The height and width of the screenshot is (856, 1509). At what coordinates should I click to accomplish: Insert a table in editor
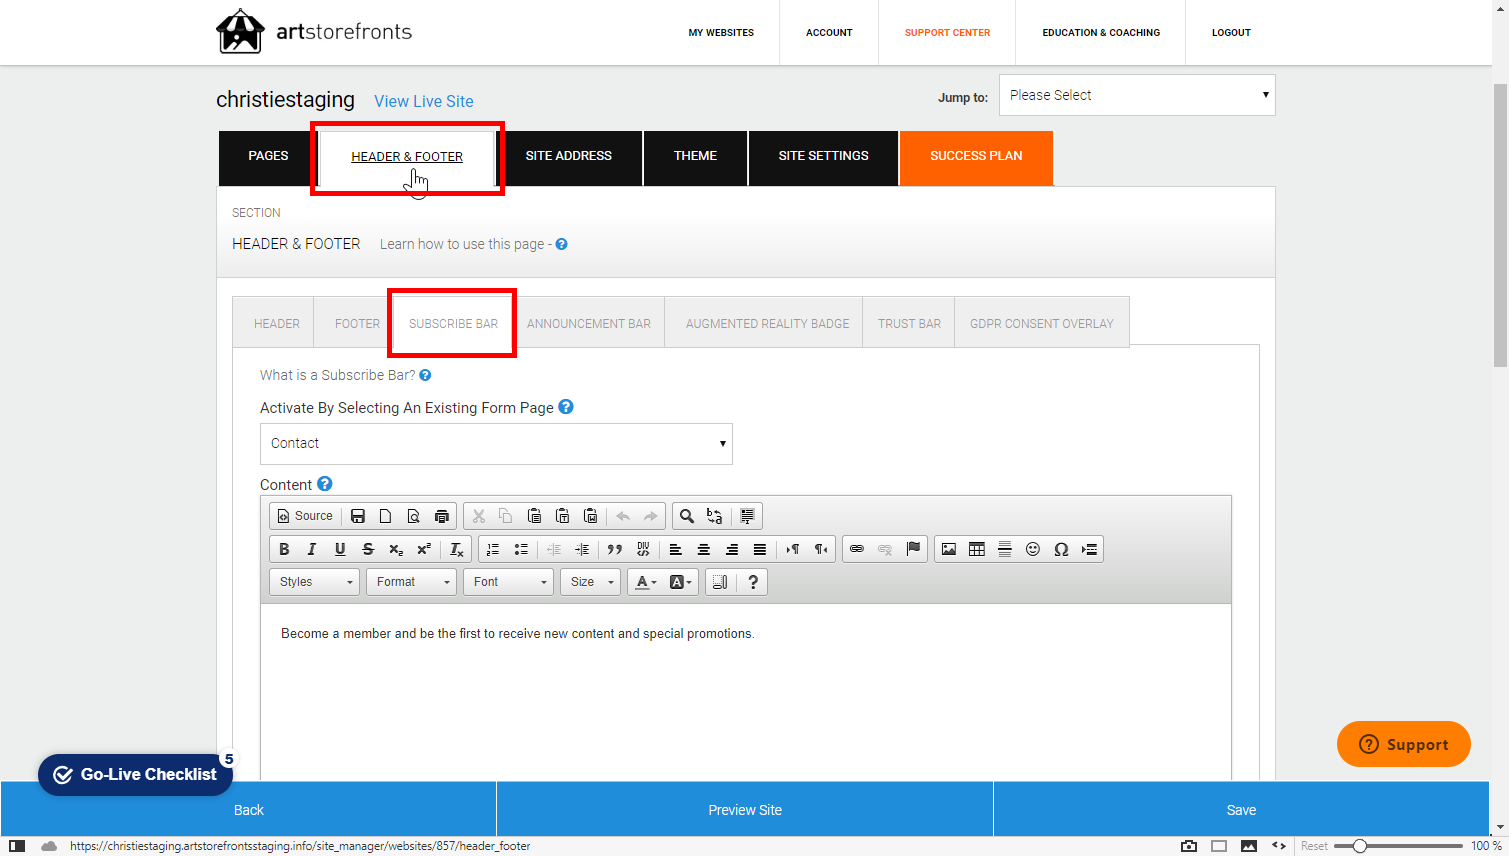(x=977, y=549)
